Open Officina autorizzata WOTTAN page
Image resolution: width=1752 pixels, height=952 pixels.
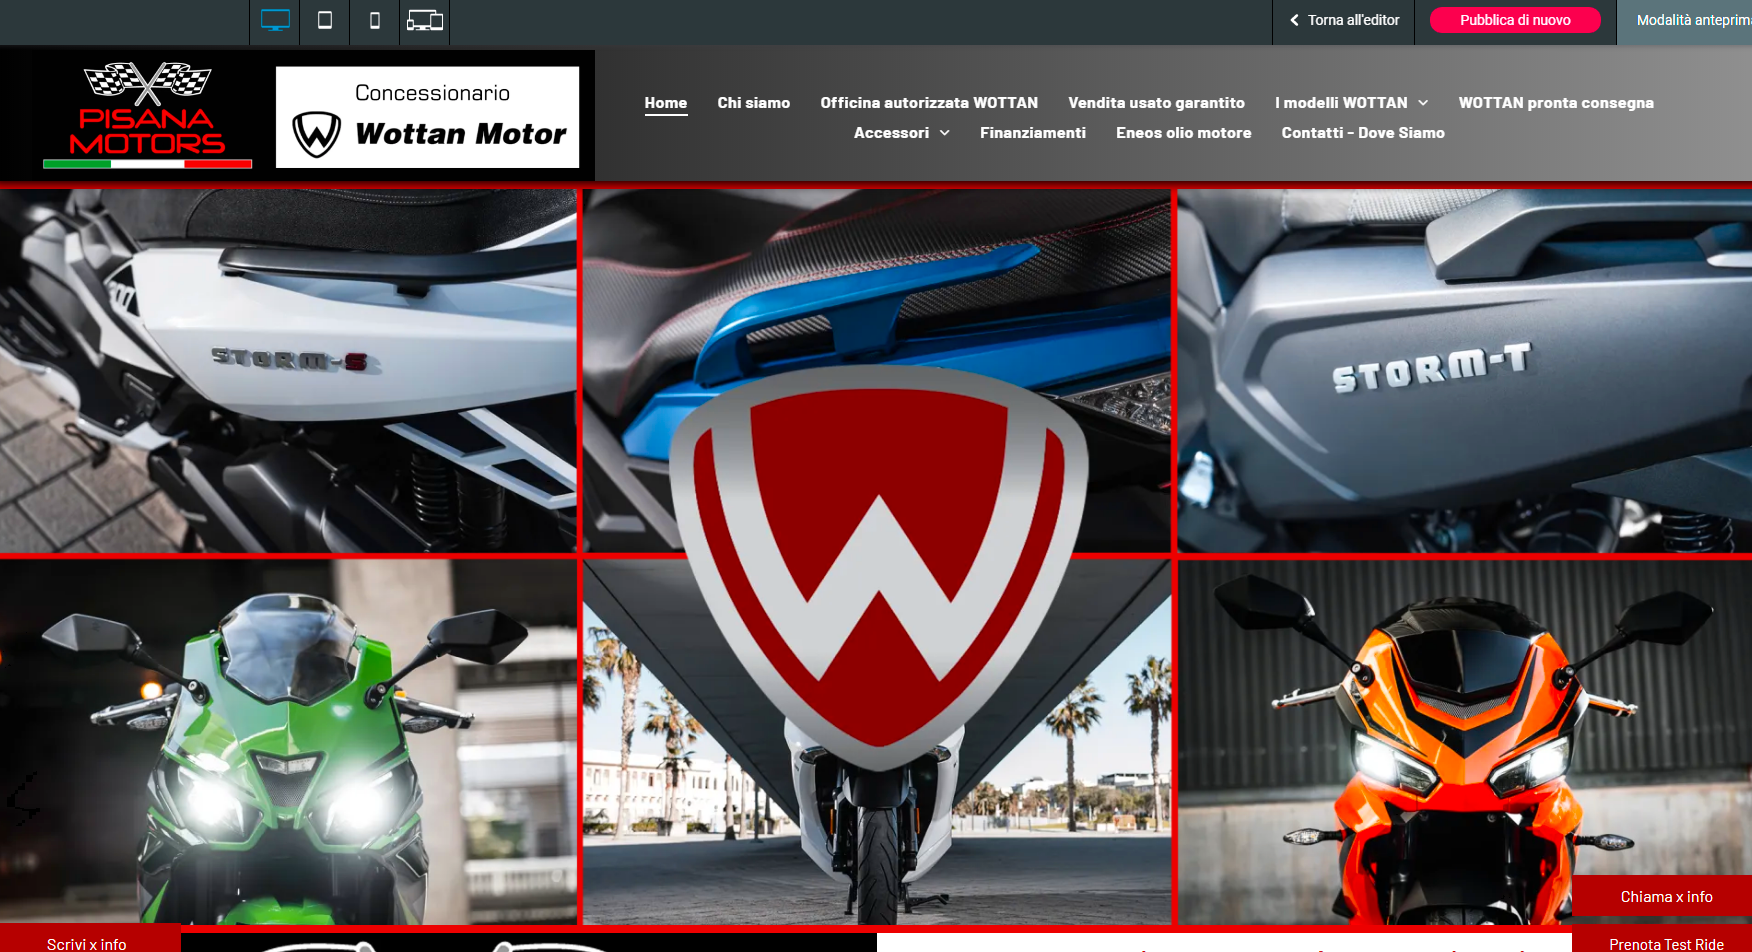(929, 103)
